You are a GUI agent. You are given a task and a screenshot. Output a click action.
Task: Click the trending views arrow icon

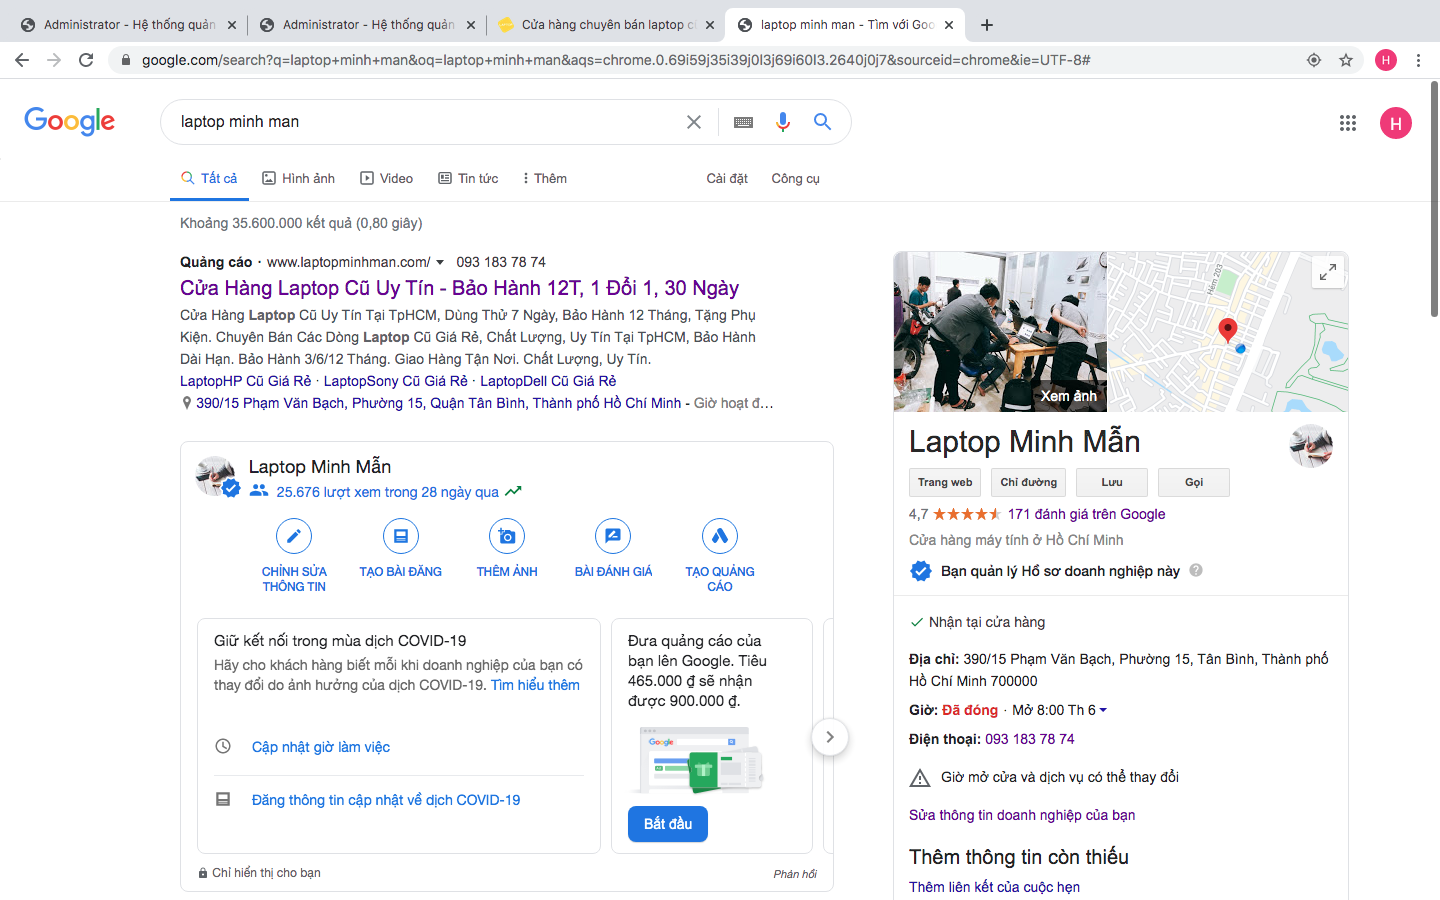pyautogui.click(x=514, y=492)
